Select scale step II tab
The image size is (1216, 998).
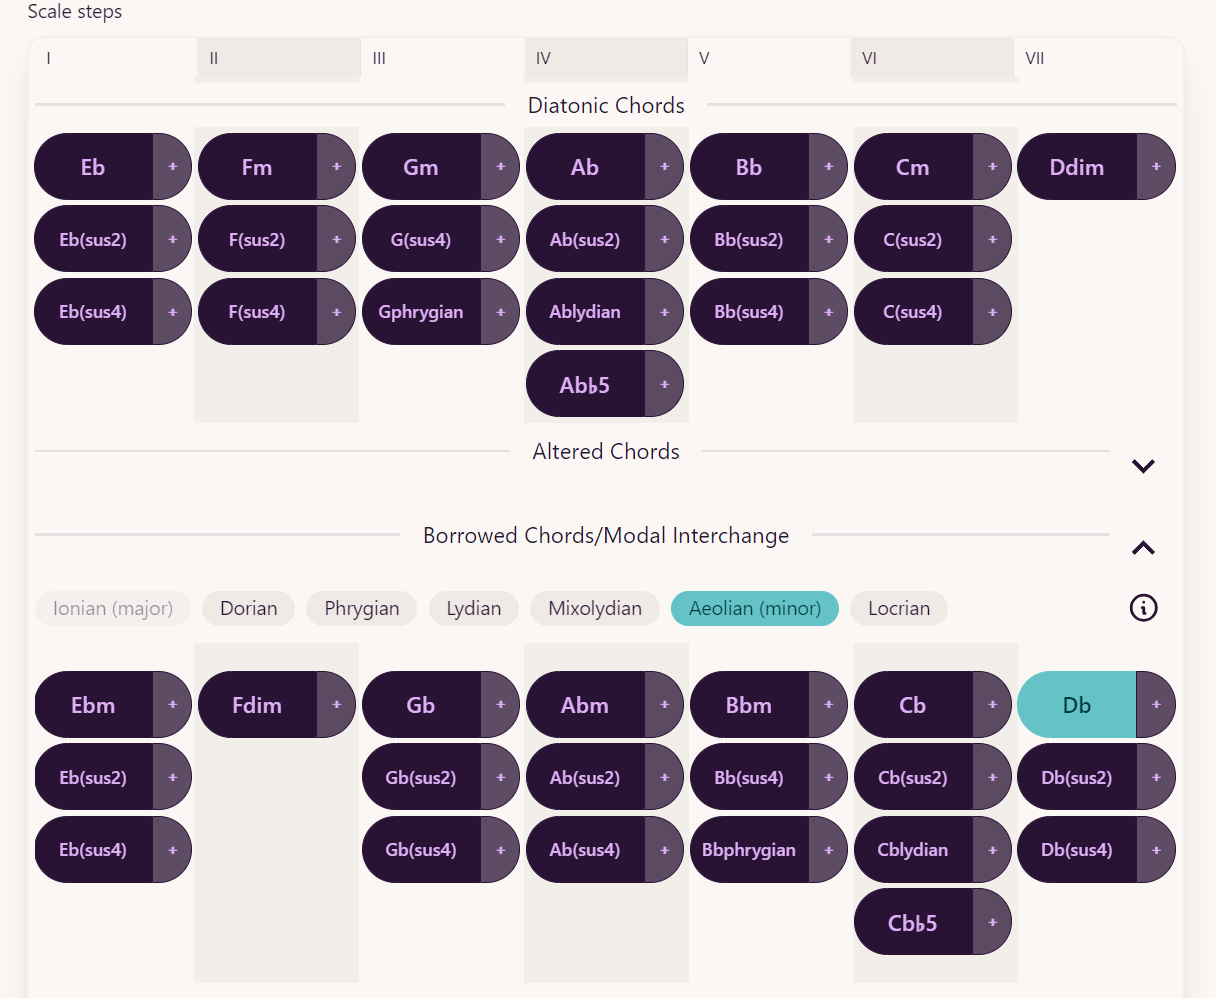[279, 58]
